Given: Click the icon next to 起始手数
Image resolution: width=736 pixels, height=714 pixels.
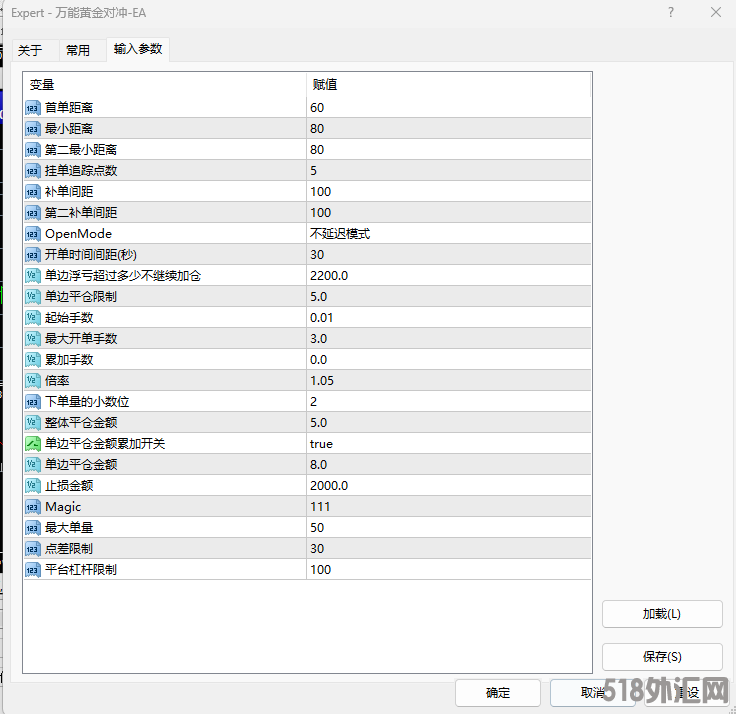Looking at the screenshot, I should tap(33, 318).
